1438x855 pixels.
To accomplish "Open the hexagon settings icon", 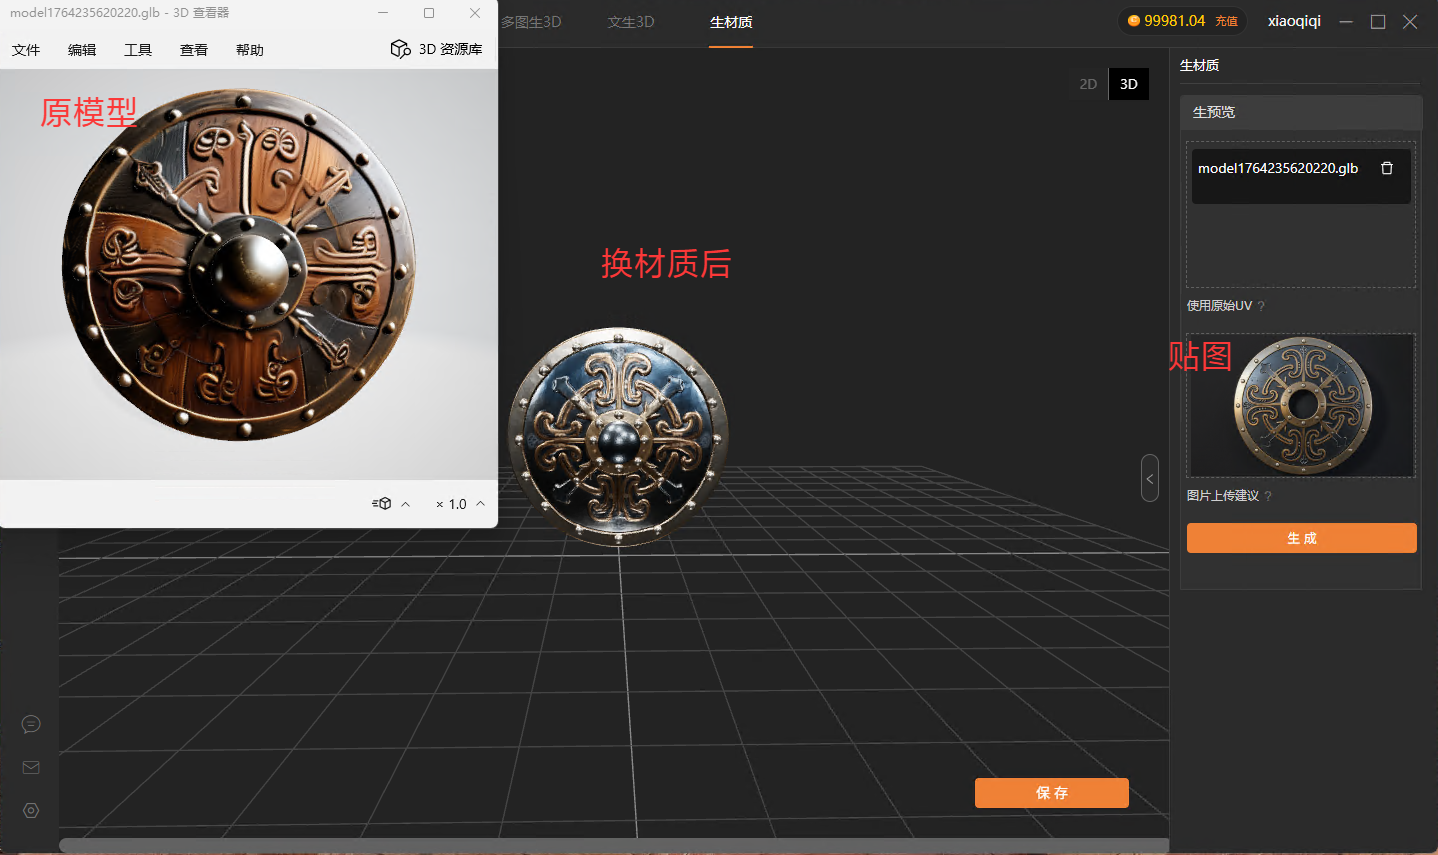I will (x=31, y=810).
